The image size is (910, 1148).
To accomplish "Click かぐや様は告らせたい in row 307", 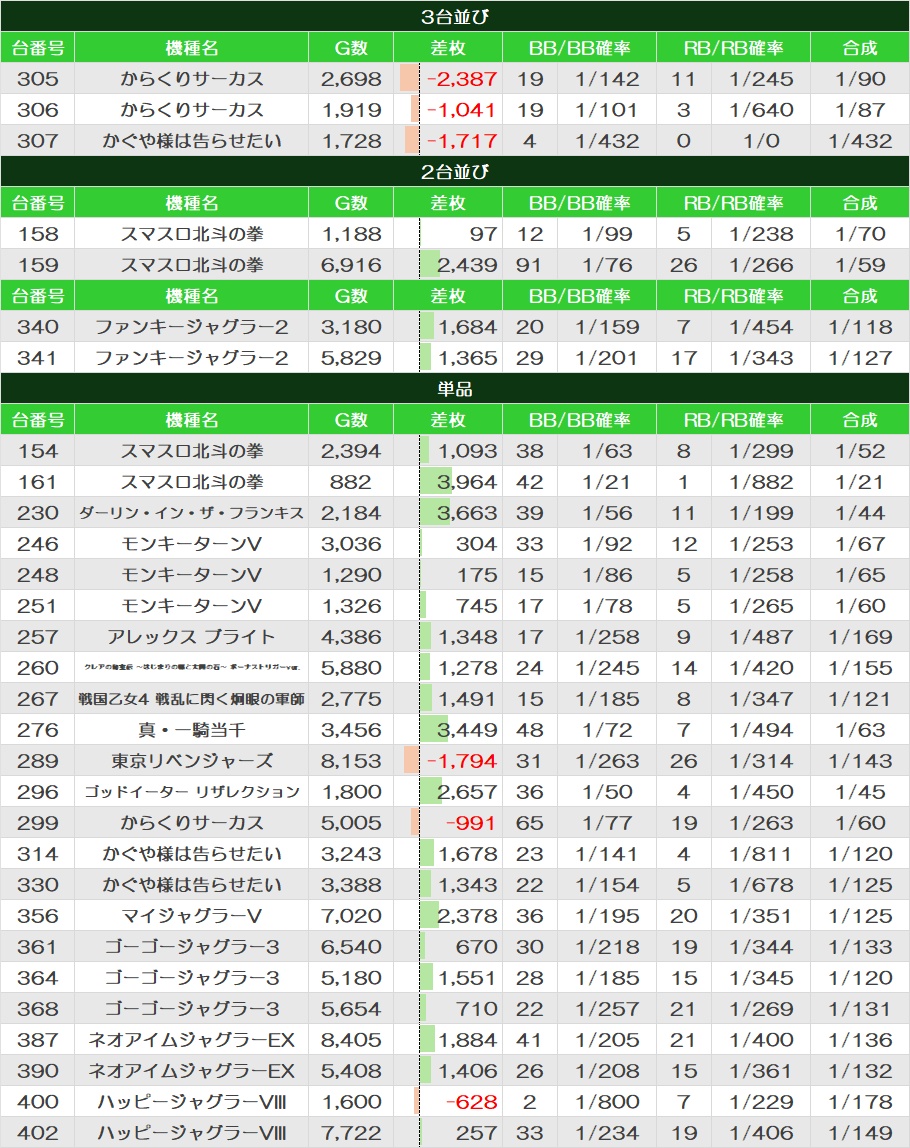I will (192, 141).
